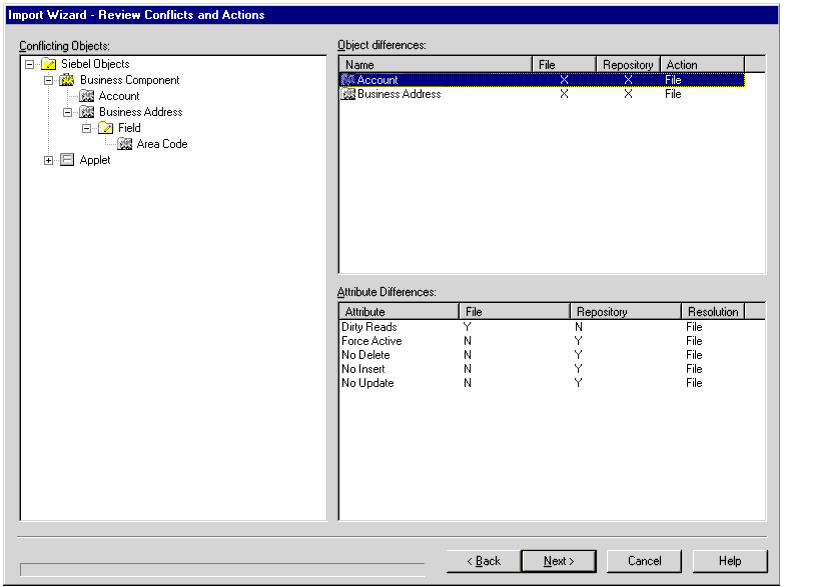
Task: Click the File value N for No Insert
Action: pyautogui.click(x=467, y=369)
